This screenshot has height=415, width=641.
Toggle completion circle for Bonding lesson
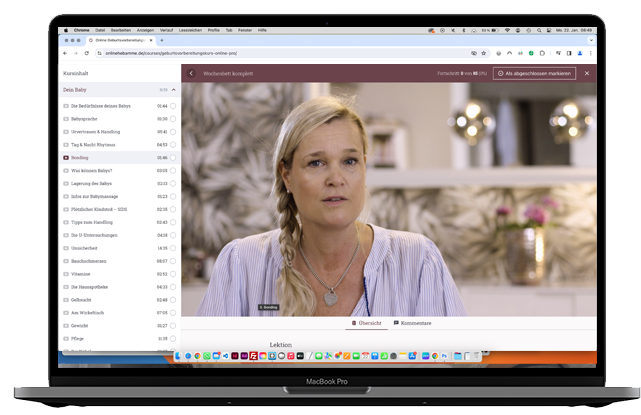click(173, 157)
